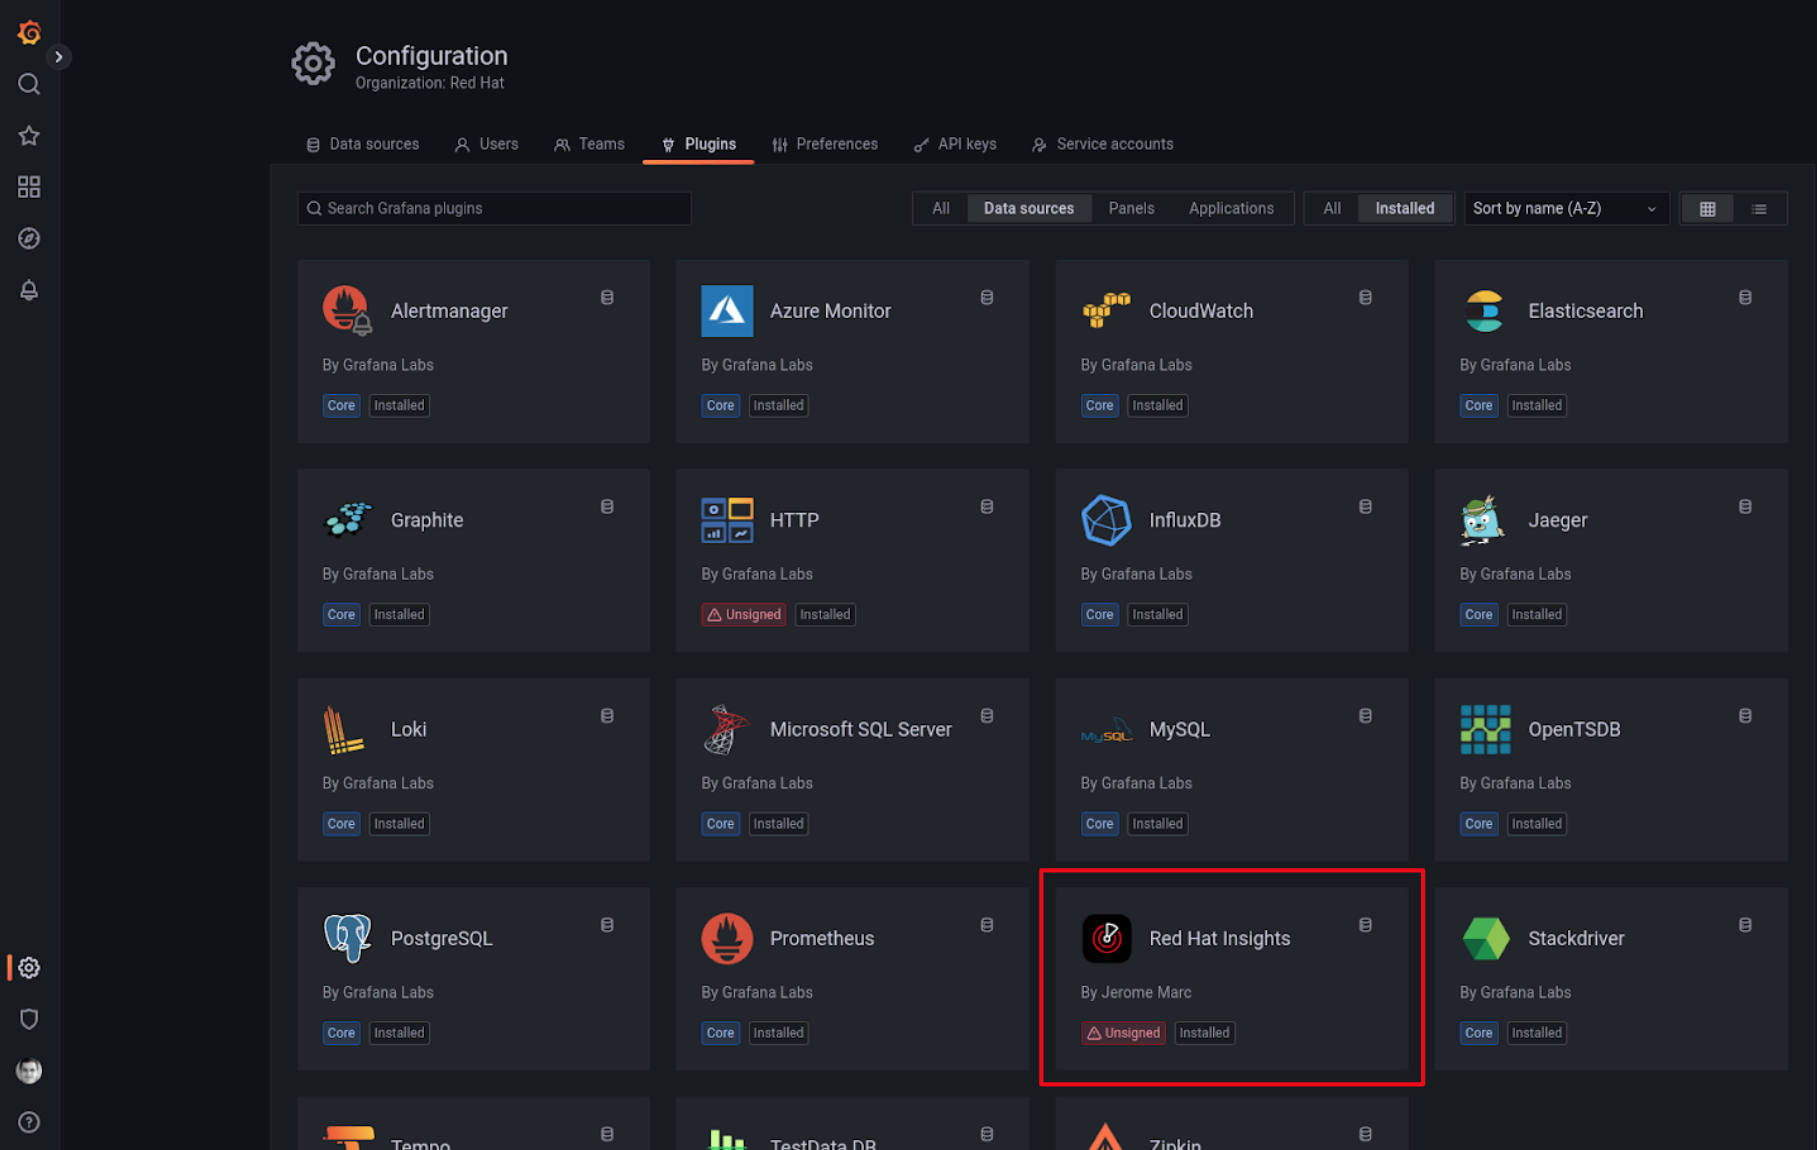
Task: Switch to the Users tab
Action: click(x=487, y=144)
